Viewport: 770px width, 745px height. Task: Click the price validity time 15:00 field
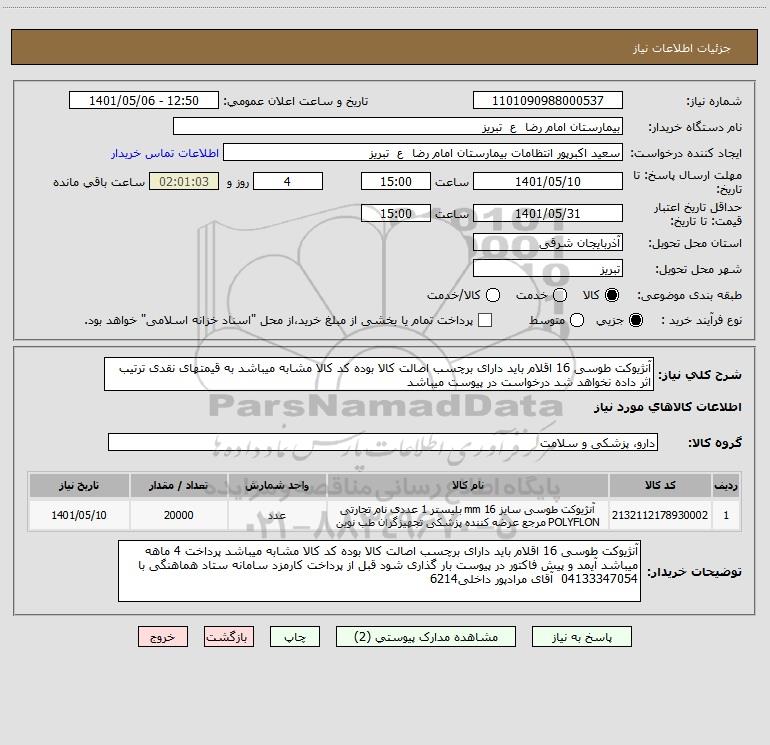point(396,213)
